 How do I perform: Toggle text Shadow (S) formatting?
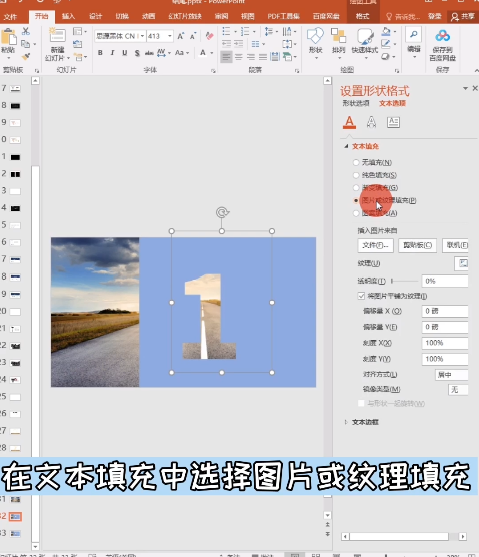137,53
